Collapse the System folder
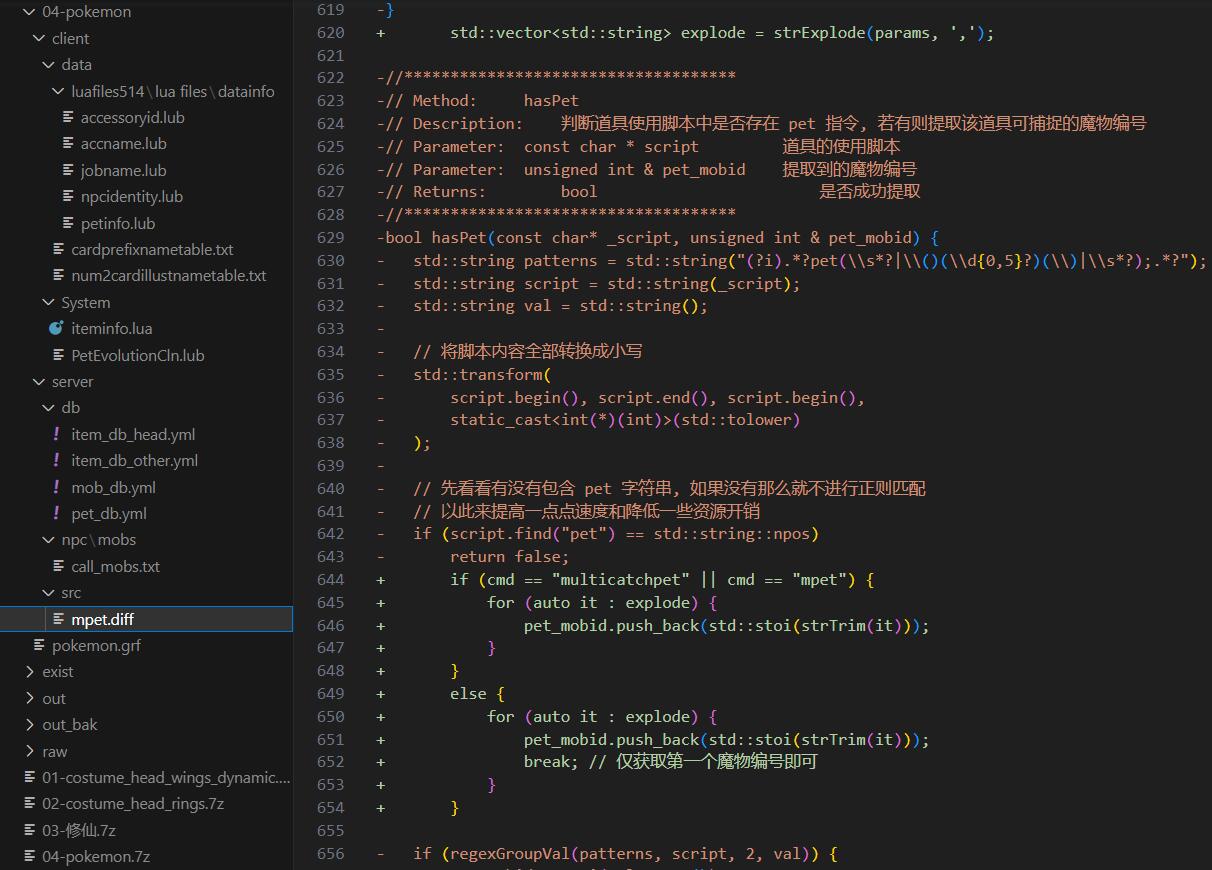The image size is (1212, 870). point(49,302)
